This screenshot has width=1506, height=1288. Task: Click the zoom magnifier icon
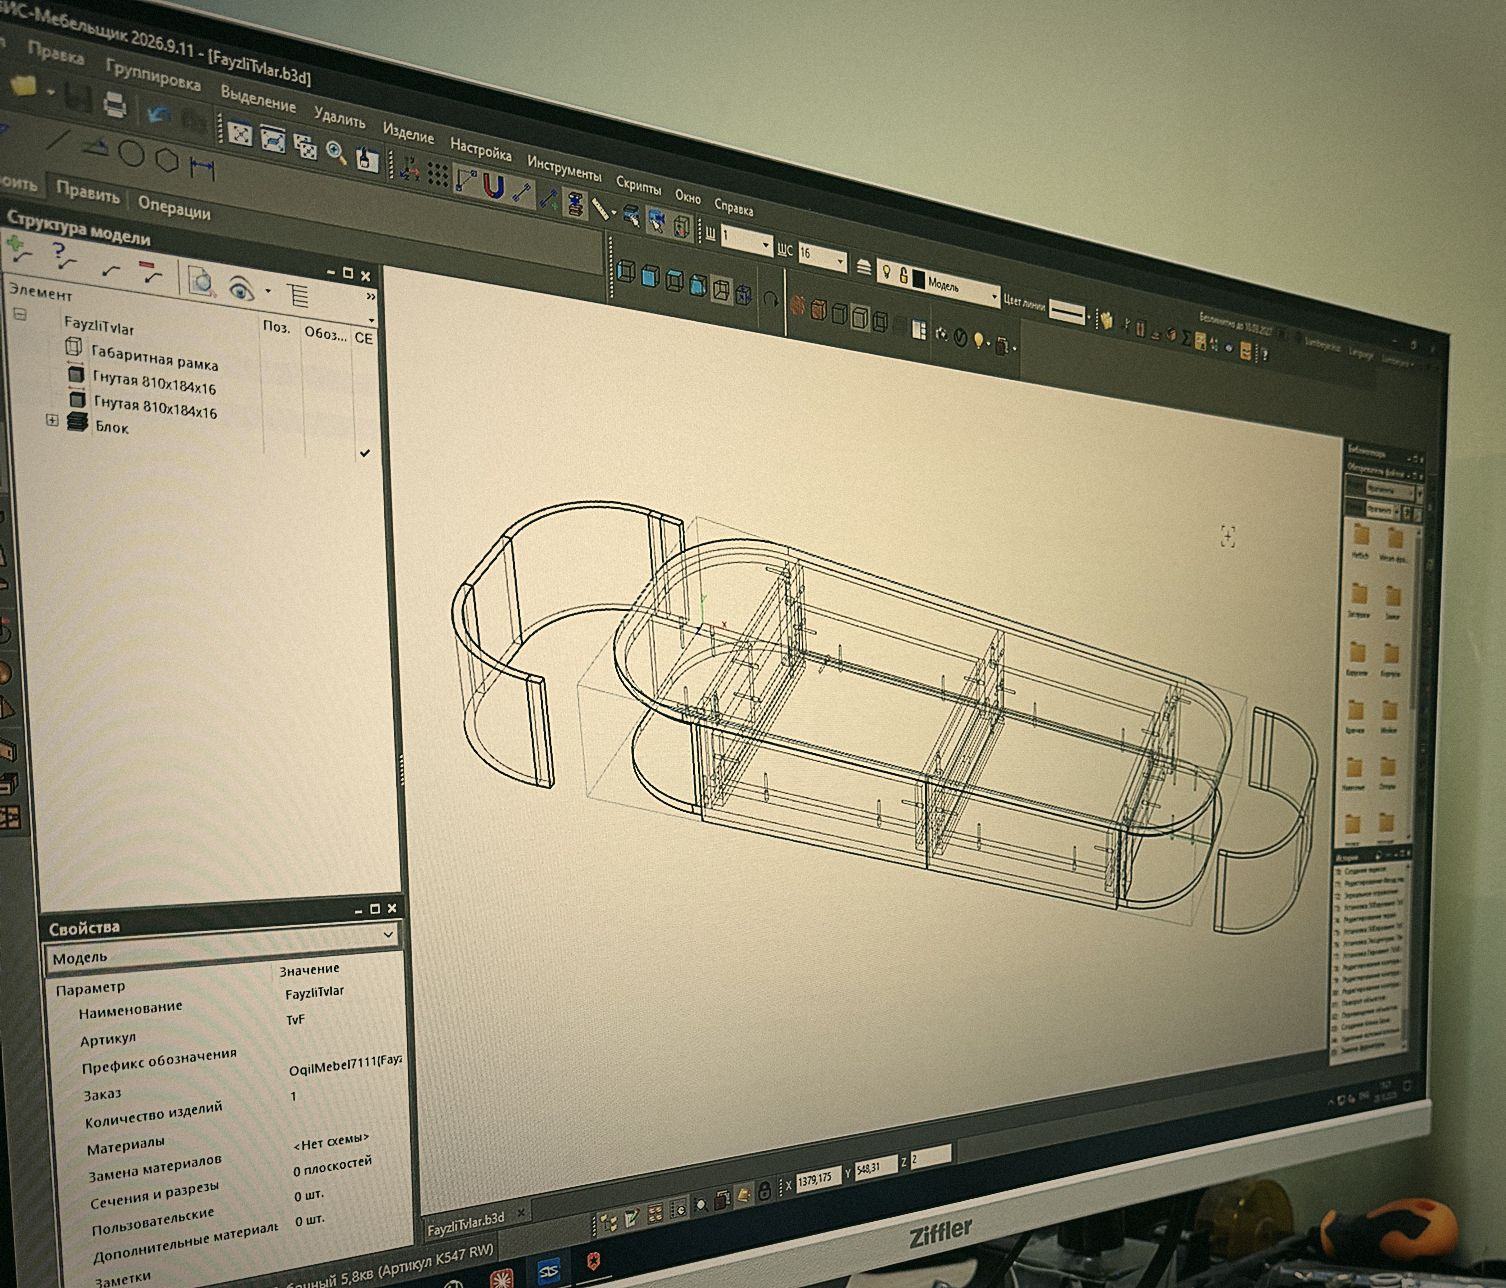[336, 152]
